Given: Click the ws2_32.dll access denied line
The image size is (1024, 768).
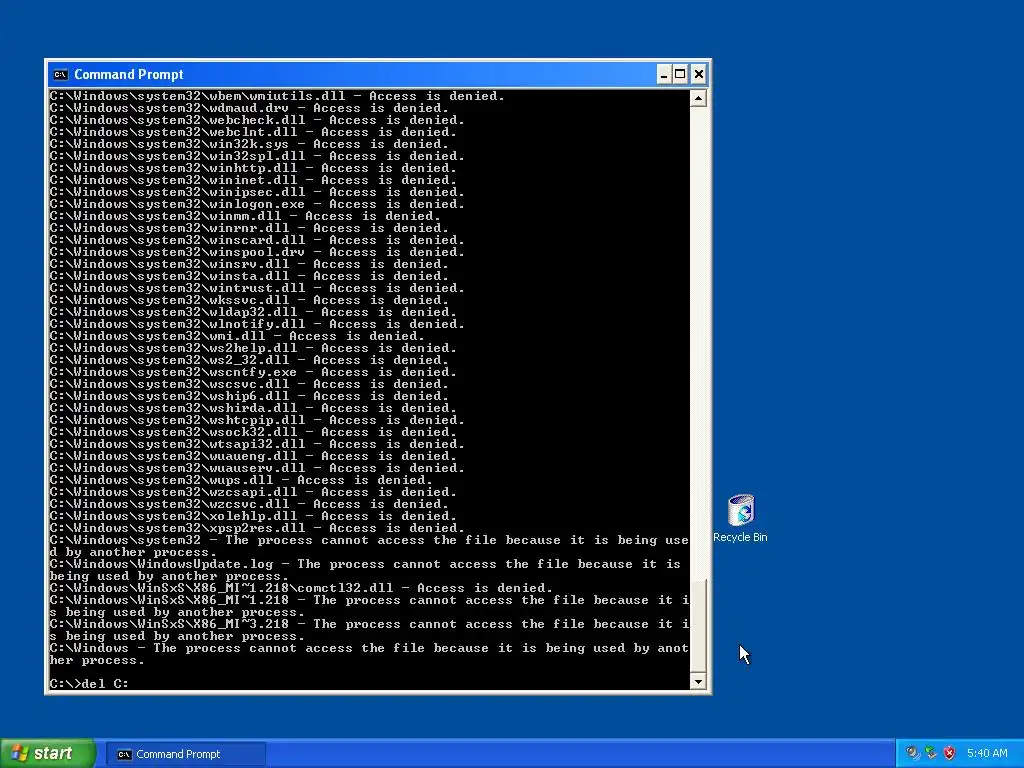Looking at the screenshot, I should 249,360.
